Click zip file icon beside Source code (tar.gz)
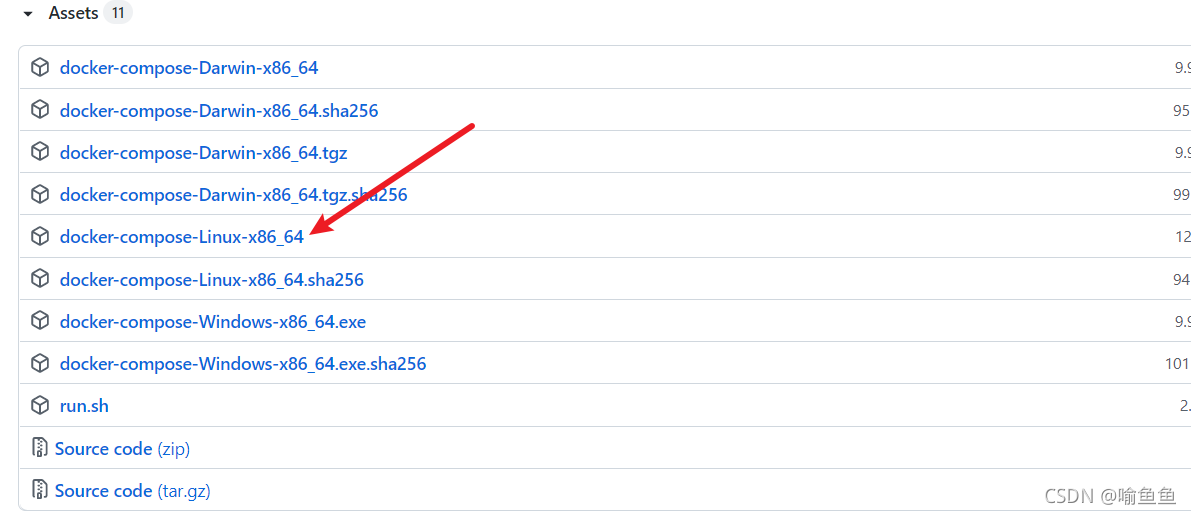Screen dimensions: 1191x514 (x=39, y=490)
